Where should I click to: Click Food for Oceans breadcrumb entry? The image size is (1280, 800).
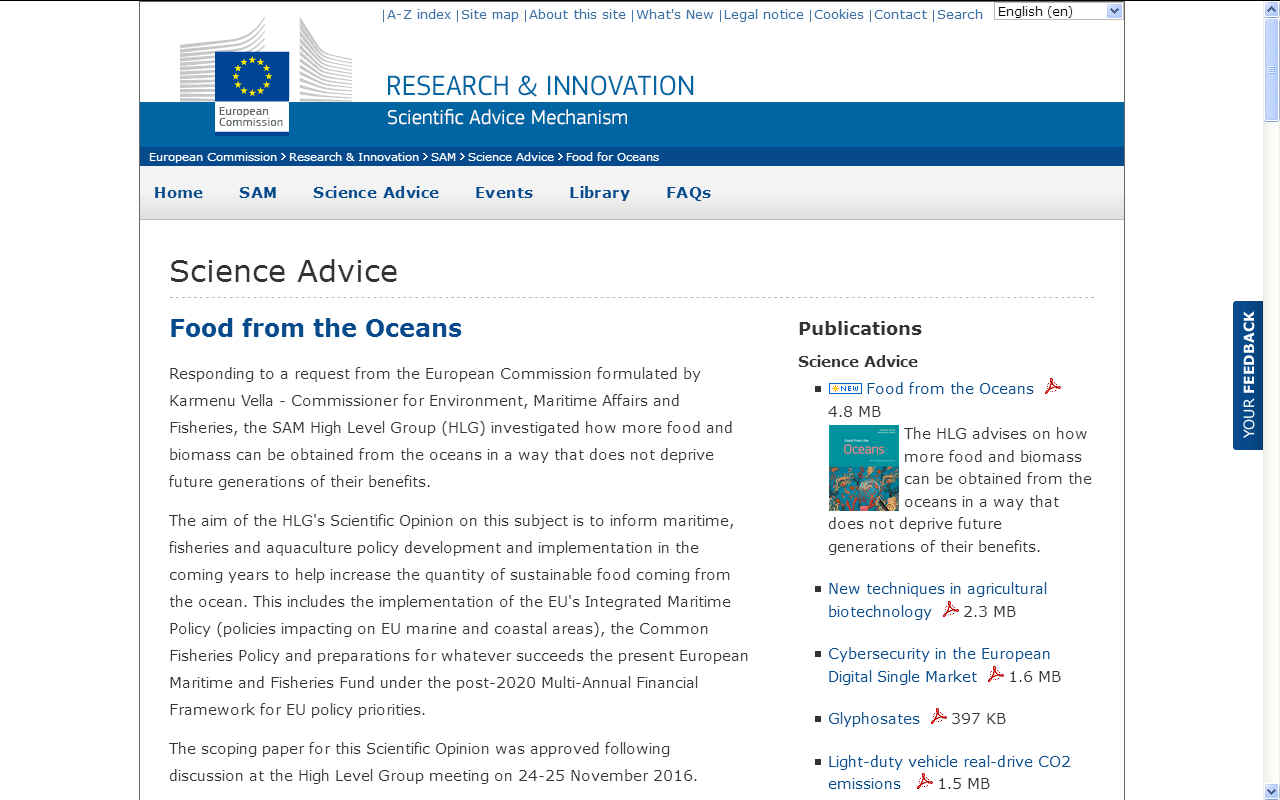[x=612, y=157]
